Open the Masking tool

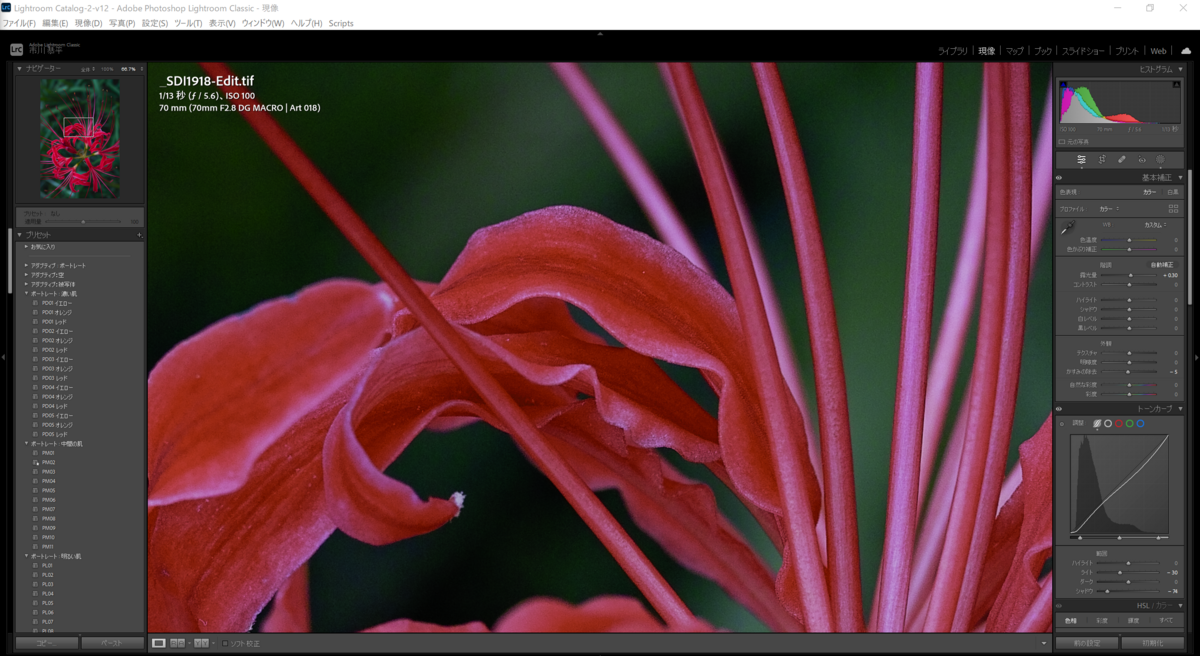(1161, 159)
